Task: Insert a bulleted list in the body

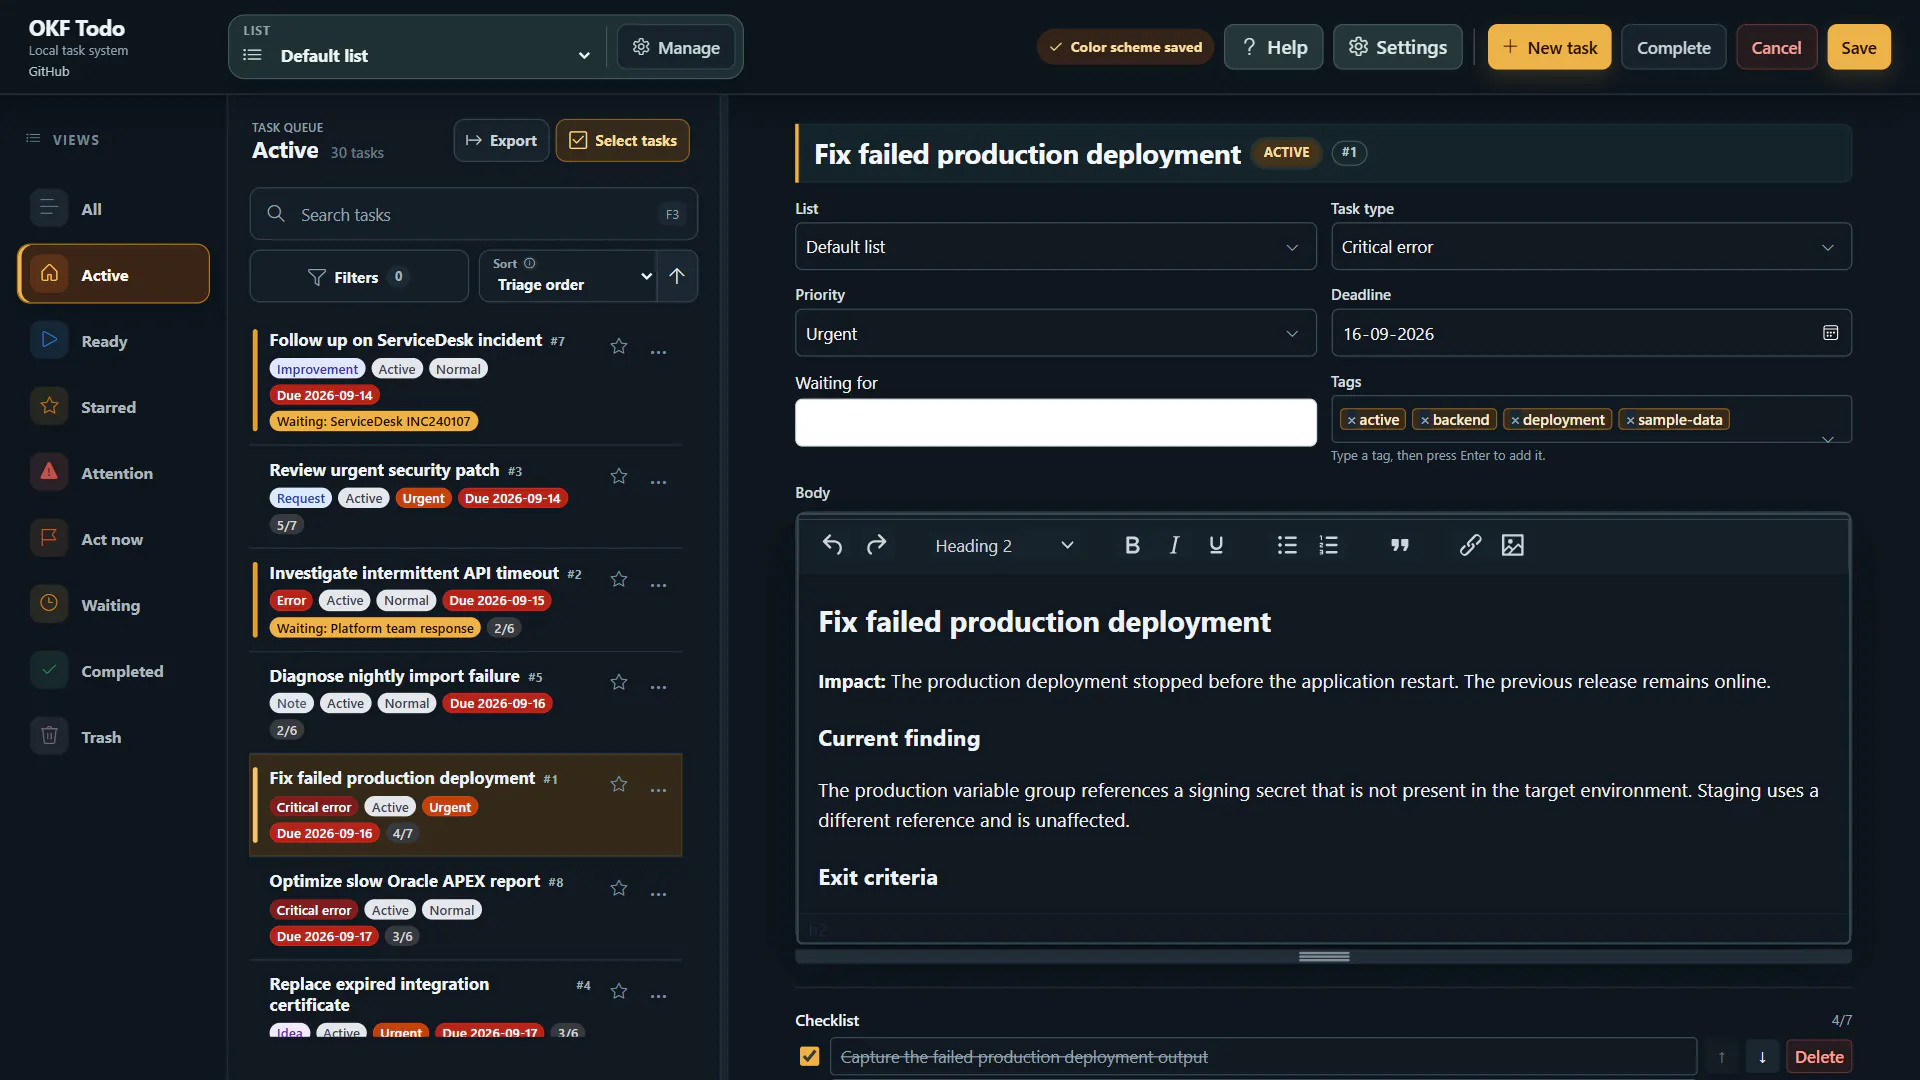Action: [x=1287, y=545]
